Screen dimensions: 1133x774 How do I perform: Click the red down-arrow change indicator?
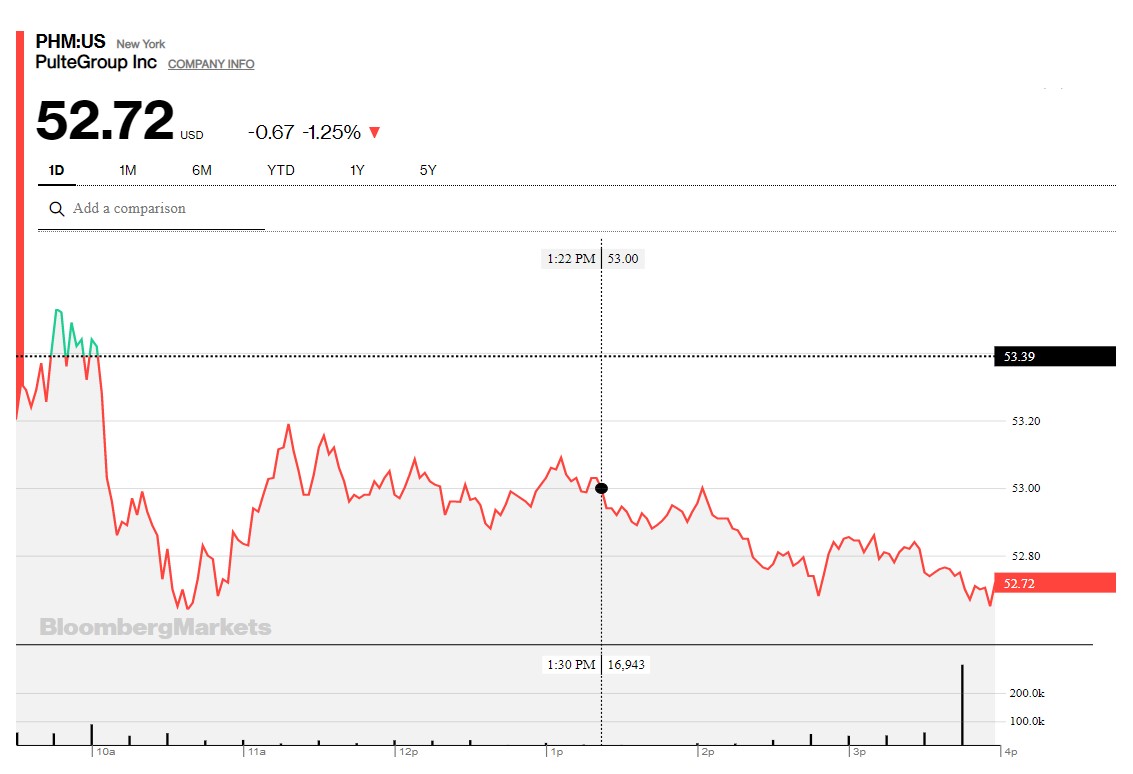coord(375,133)
